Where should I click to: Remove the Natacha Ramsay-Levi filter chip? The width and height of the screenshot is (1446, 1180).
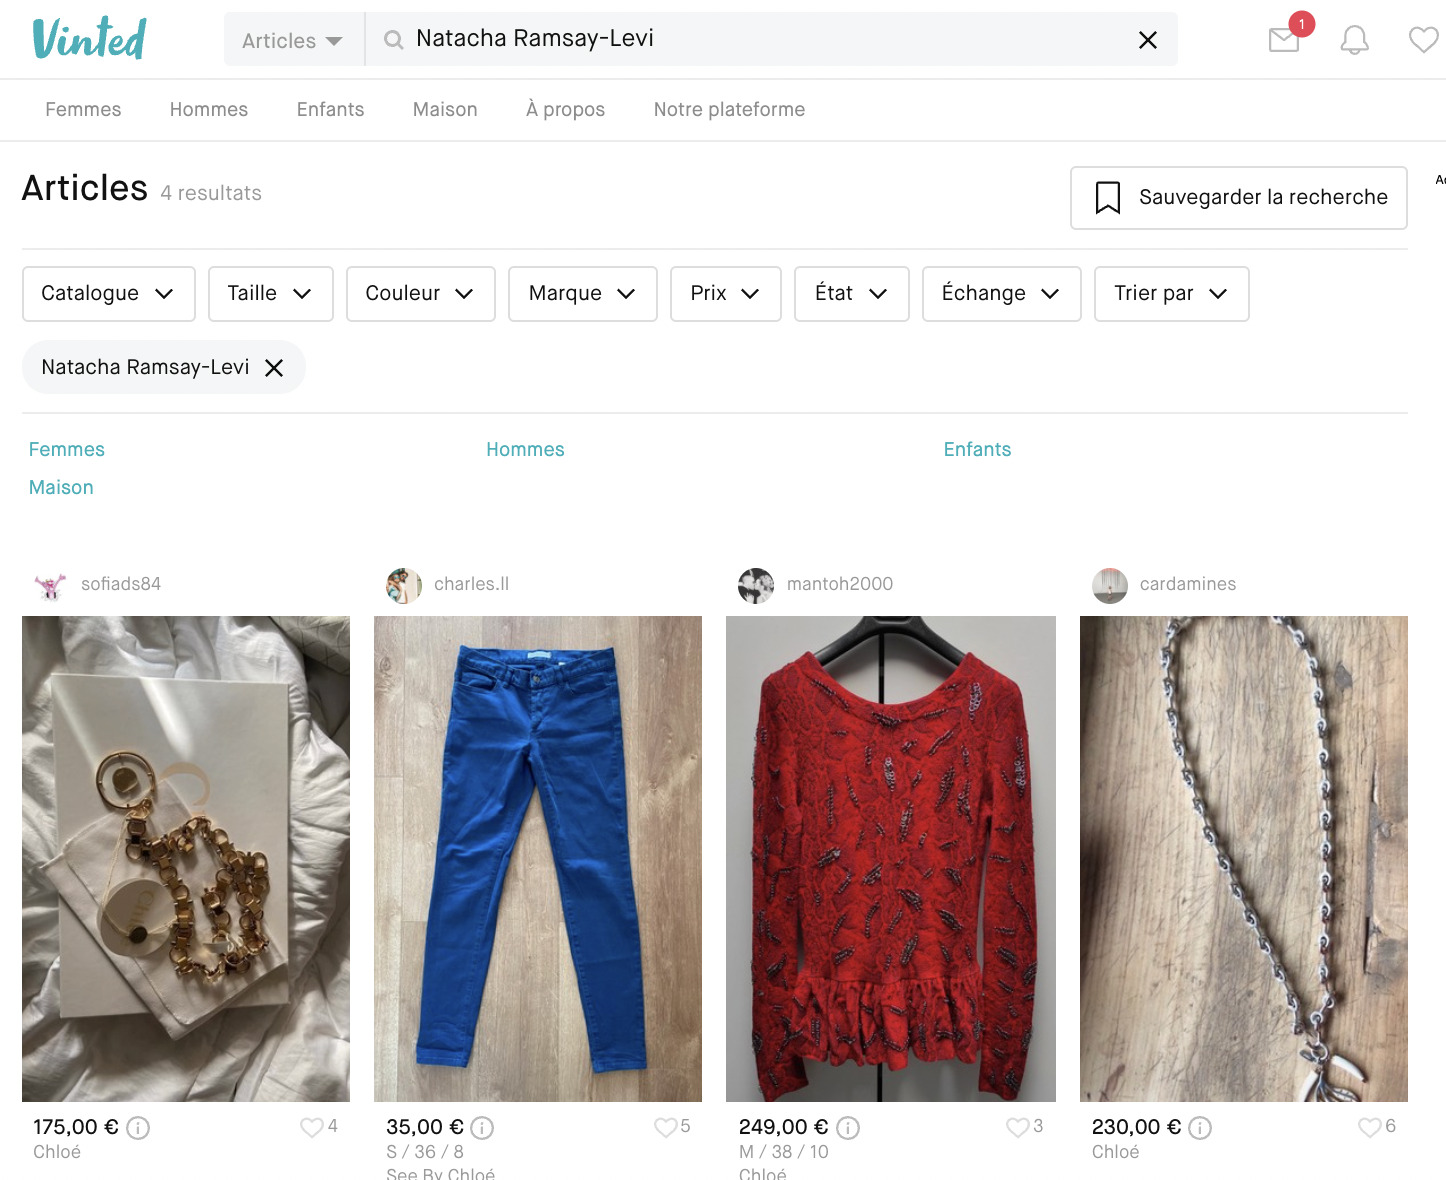pyautogui.click(x=274, y=368)
